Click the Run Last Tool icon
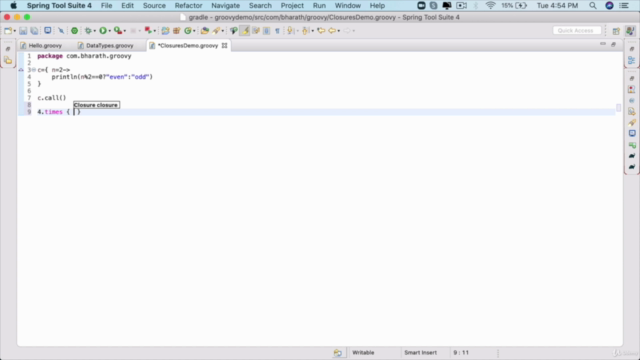 [118, 31]
